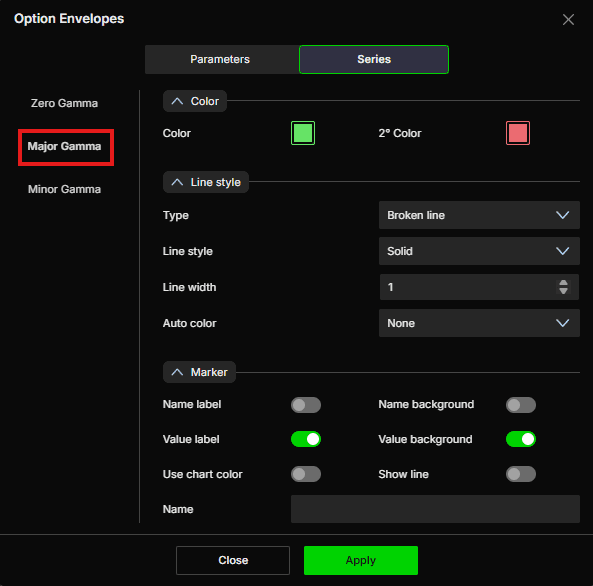The height and width of the screenshot is (586, 593).
Task: Open the Type dropdown showing Broken line
Action: click(x=479, y=215)
